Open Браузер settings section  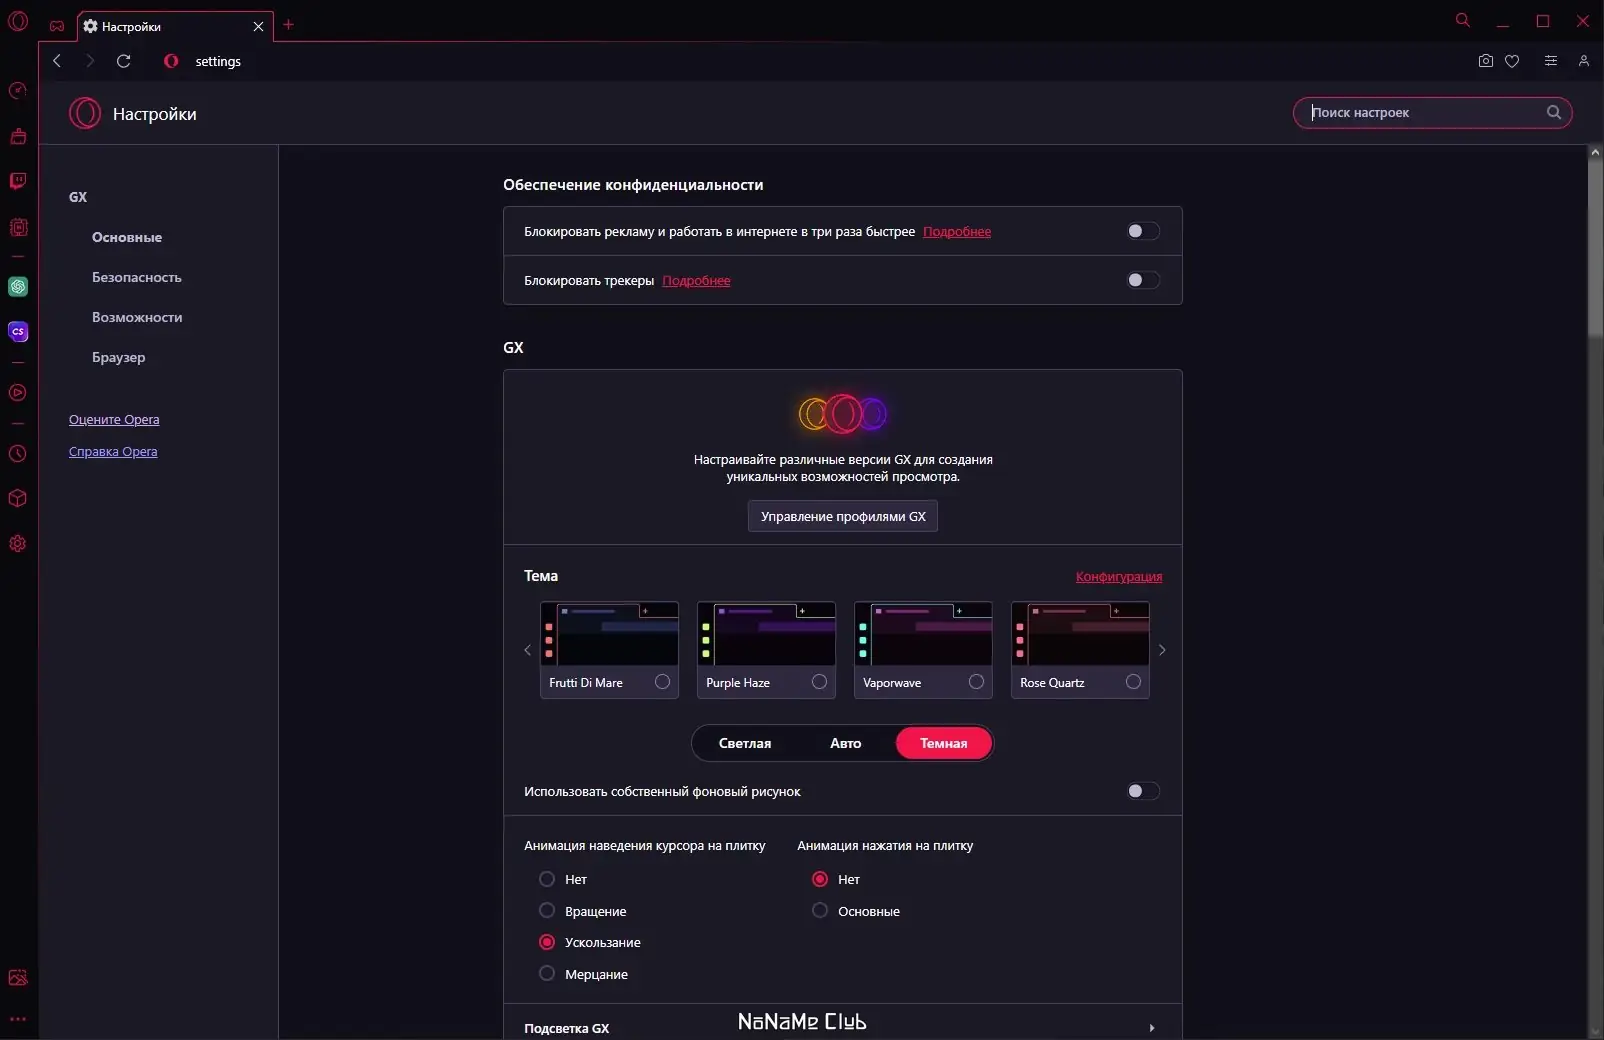coord(119,357)
